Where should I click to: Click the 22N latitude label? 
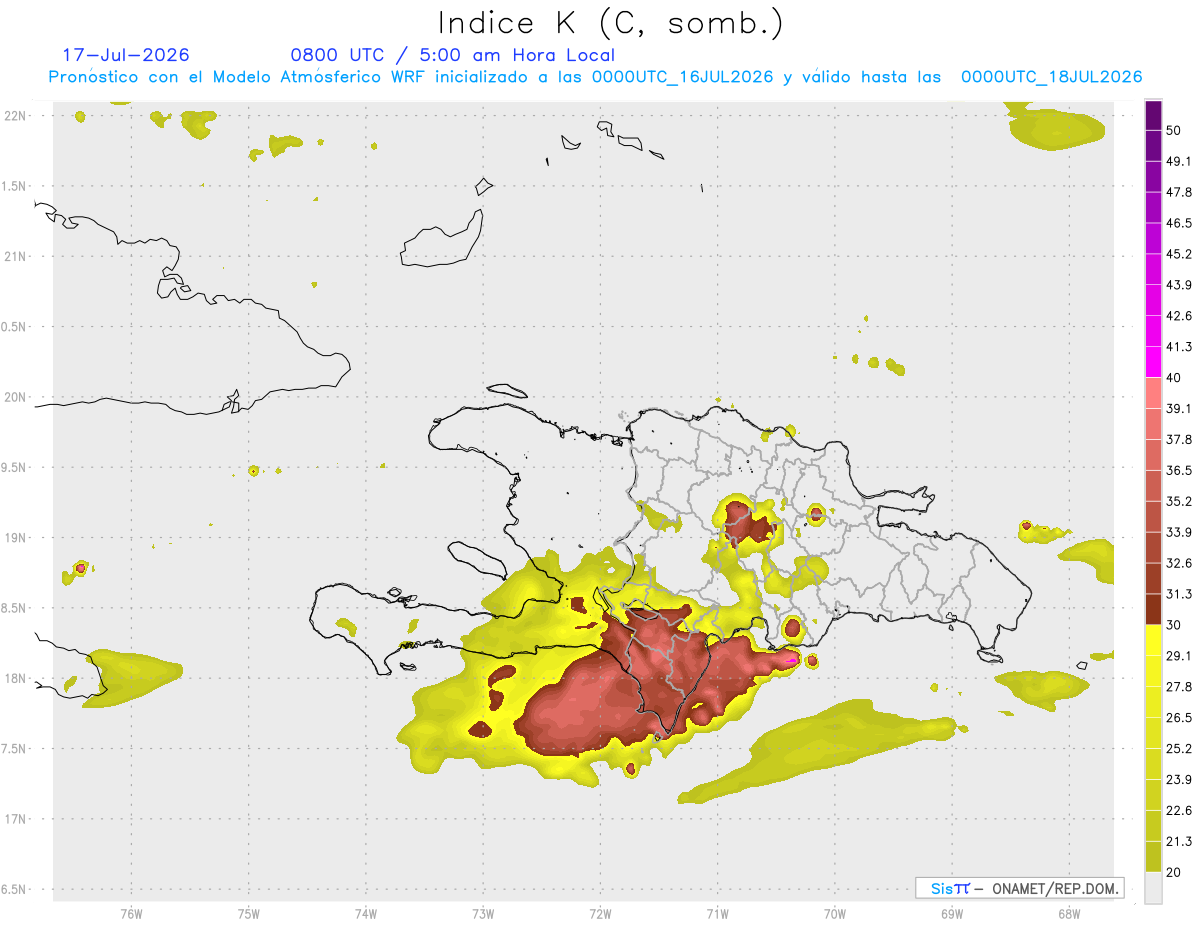(x=15, y=116)
